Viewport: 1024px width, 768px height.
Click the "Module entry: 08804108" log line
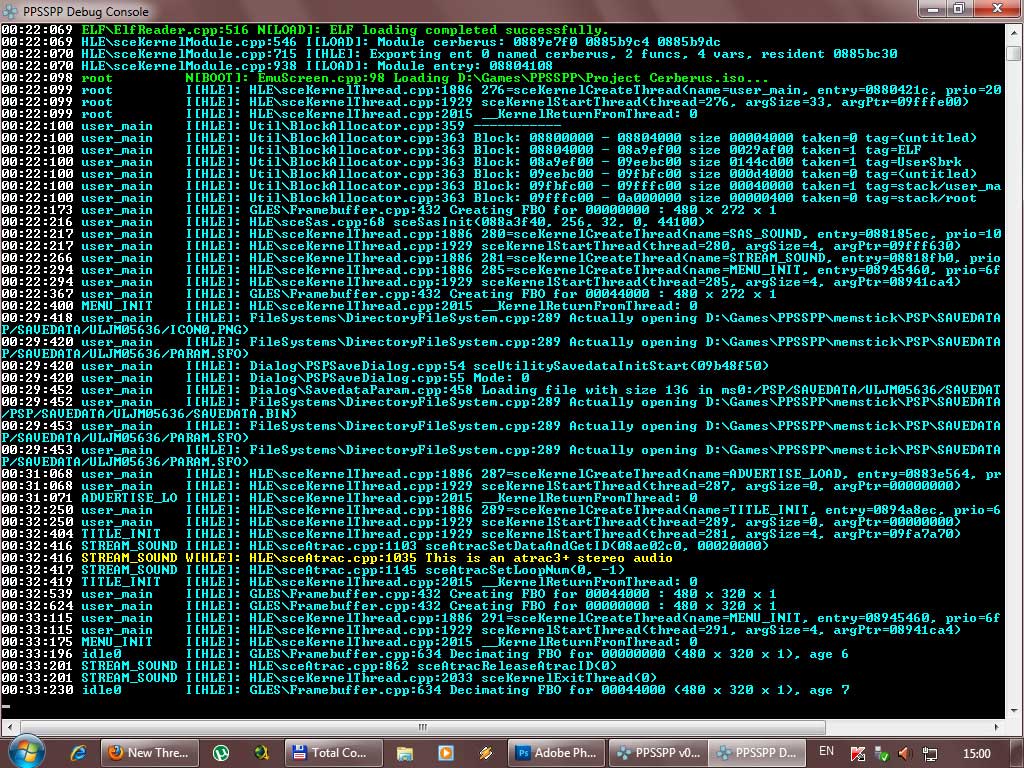pyautogui.click(x=276, y=66)
